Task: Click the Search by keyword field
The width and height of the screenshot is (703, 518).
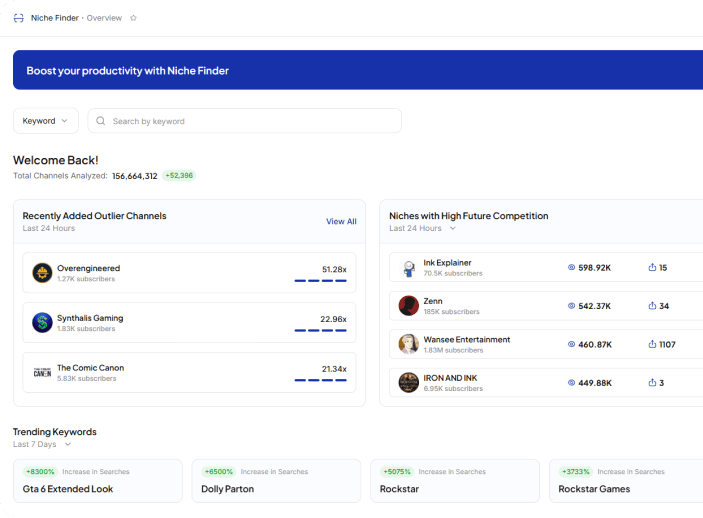Action: point(244,121)
